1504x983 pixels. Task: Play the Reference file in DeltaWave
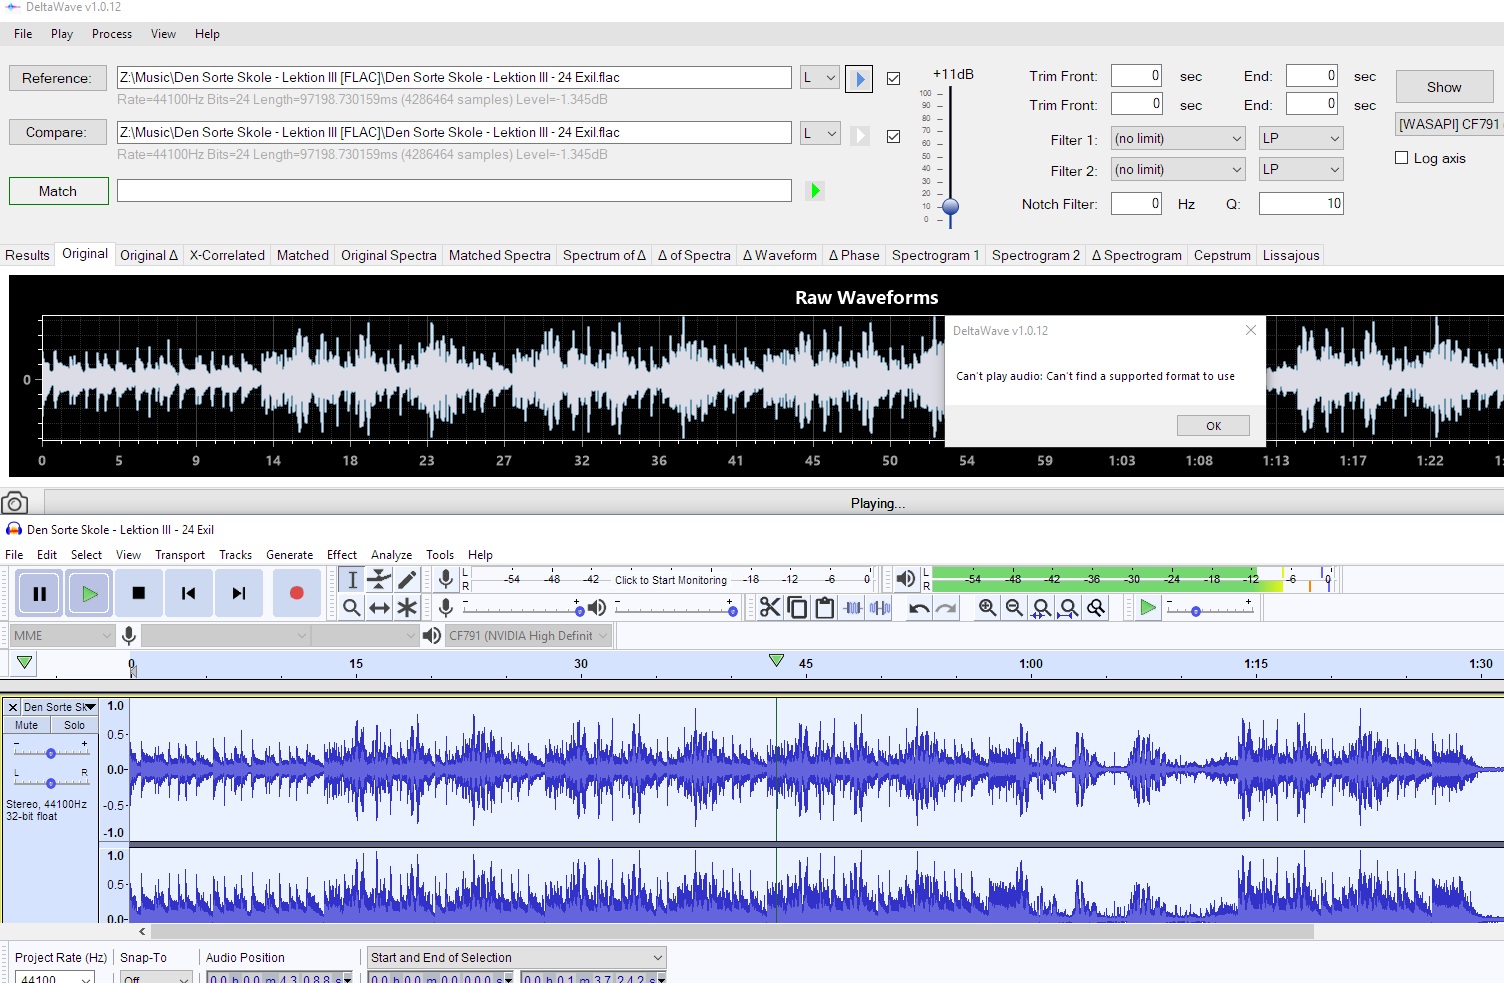[x=859, y=78]
